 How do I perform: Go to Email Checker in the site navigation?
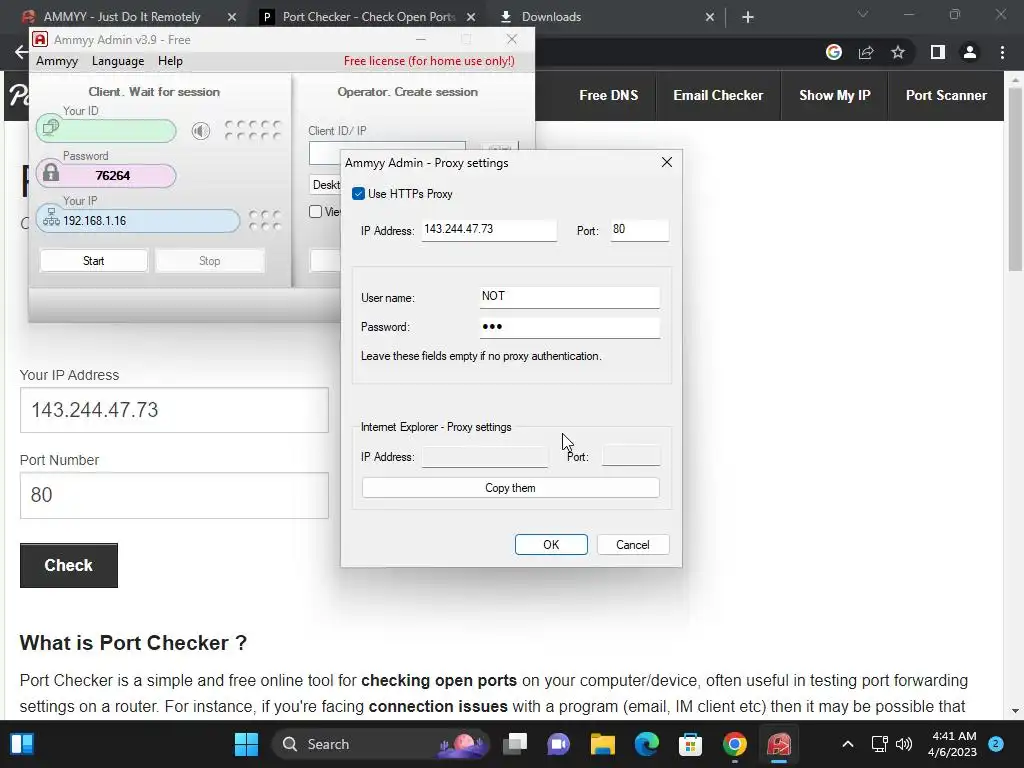(x=718, y=95)
